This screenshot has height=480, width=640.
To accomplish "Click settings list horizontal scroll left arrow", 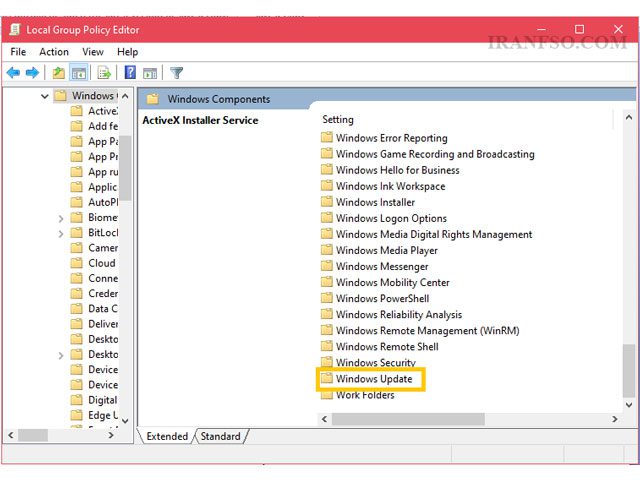I will tap(324, 419).
